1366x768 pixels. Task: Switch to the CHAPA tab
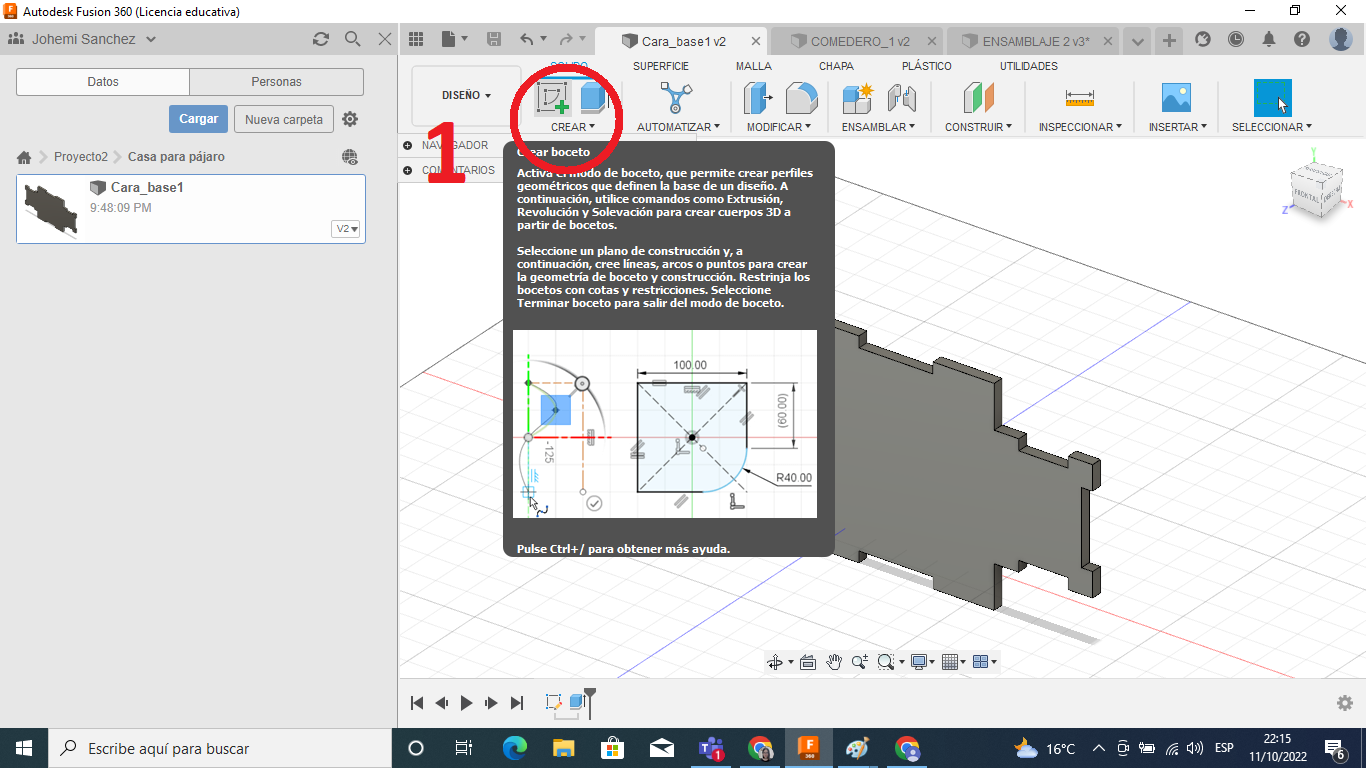[836, 66]
